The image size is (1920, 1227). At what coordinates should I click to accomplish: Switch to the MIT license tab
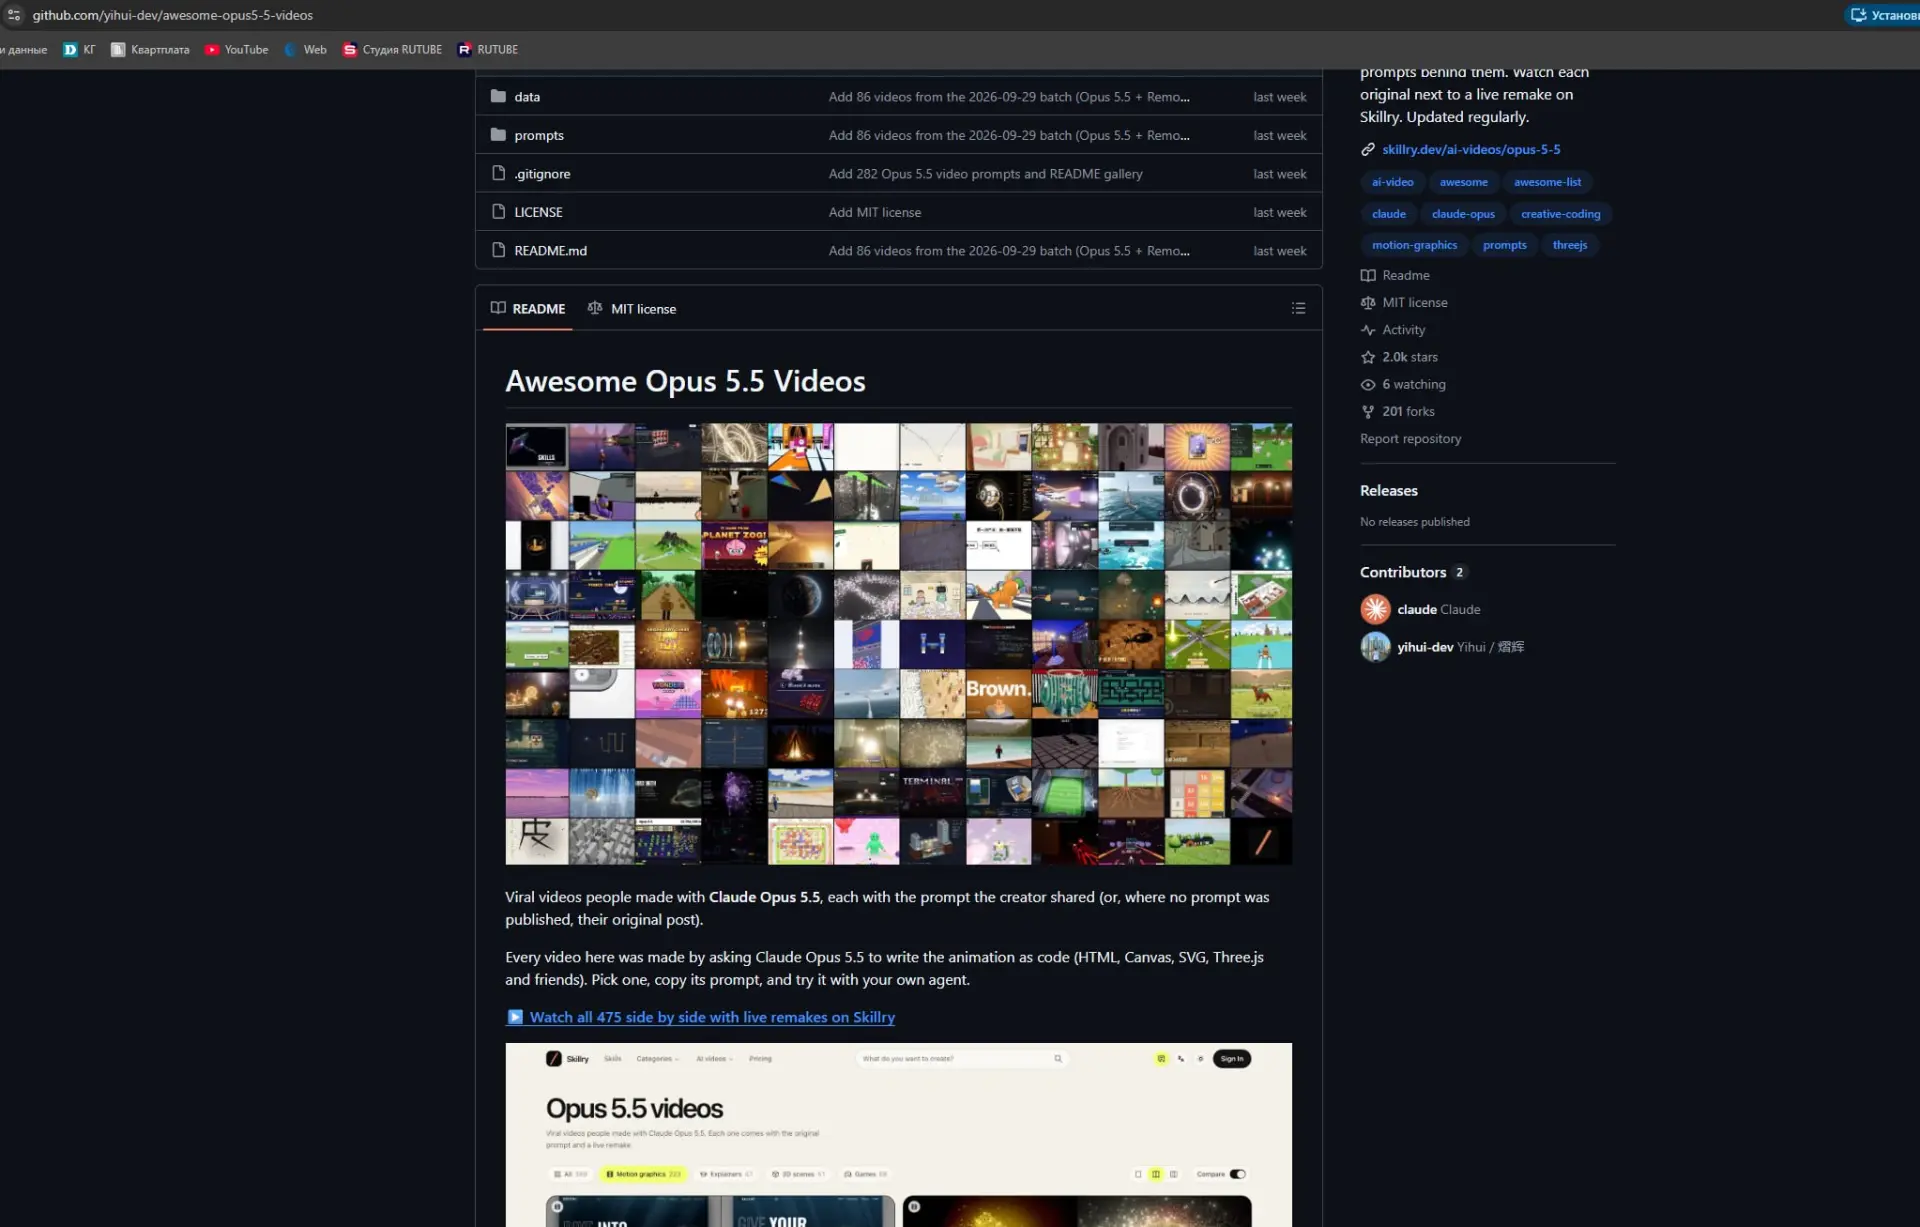coord(632,309)
